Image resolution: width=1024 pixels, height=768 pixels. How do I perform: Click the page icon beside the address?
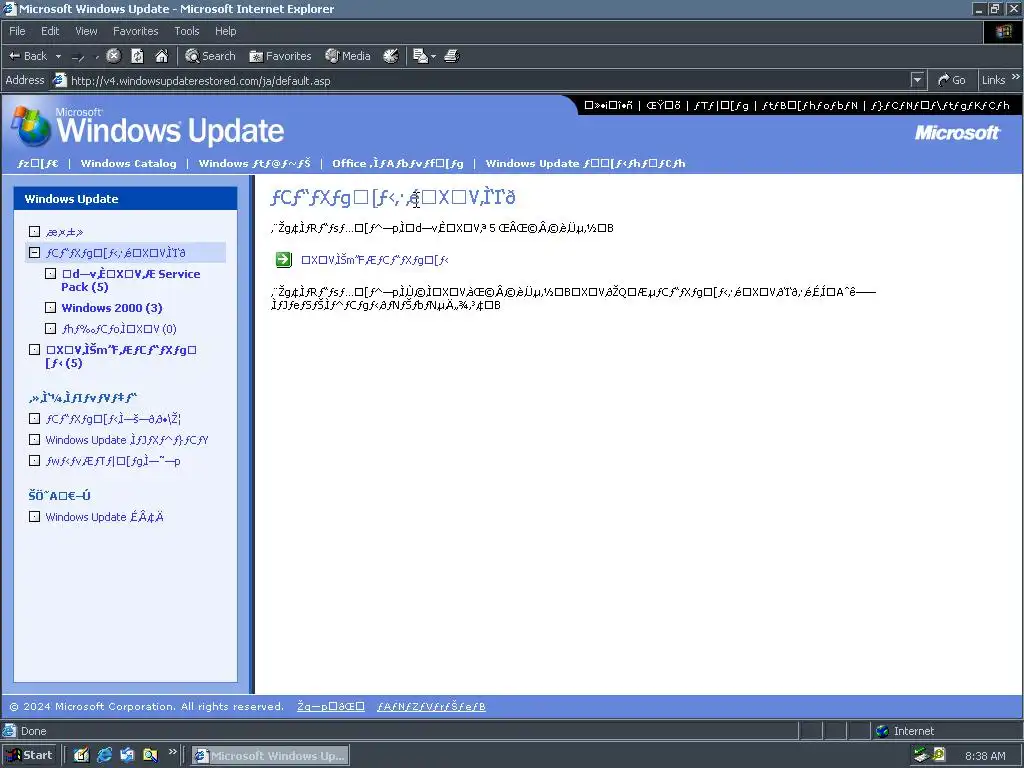pos(59,80)
